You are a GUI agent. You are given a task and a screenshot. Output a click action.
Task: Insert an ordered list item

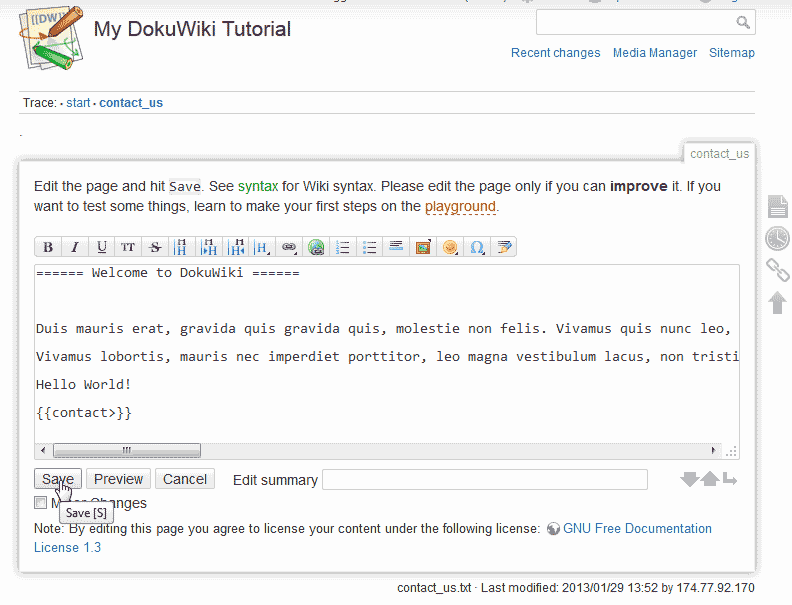click(343, 247)
